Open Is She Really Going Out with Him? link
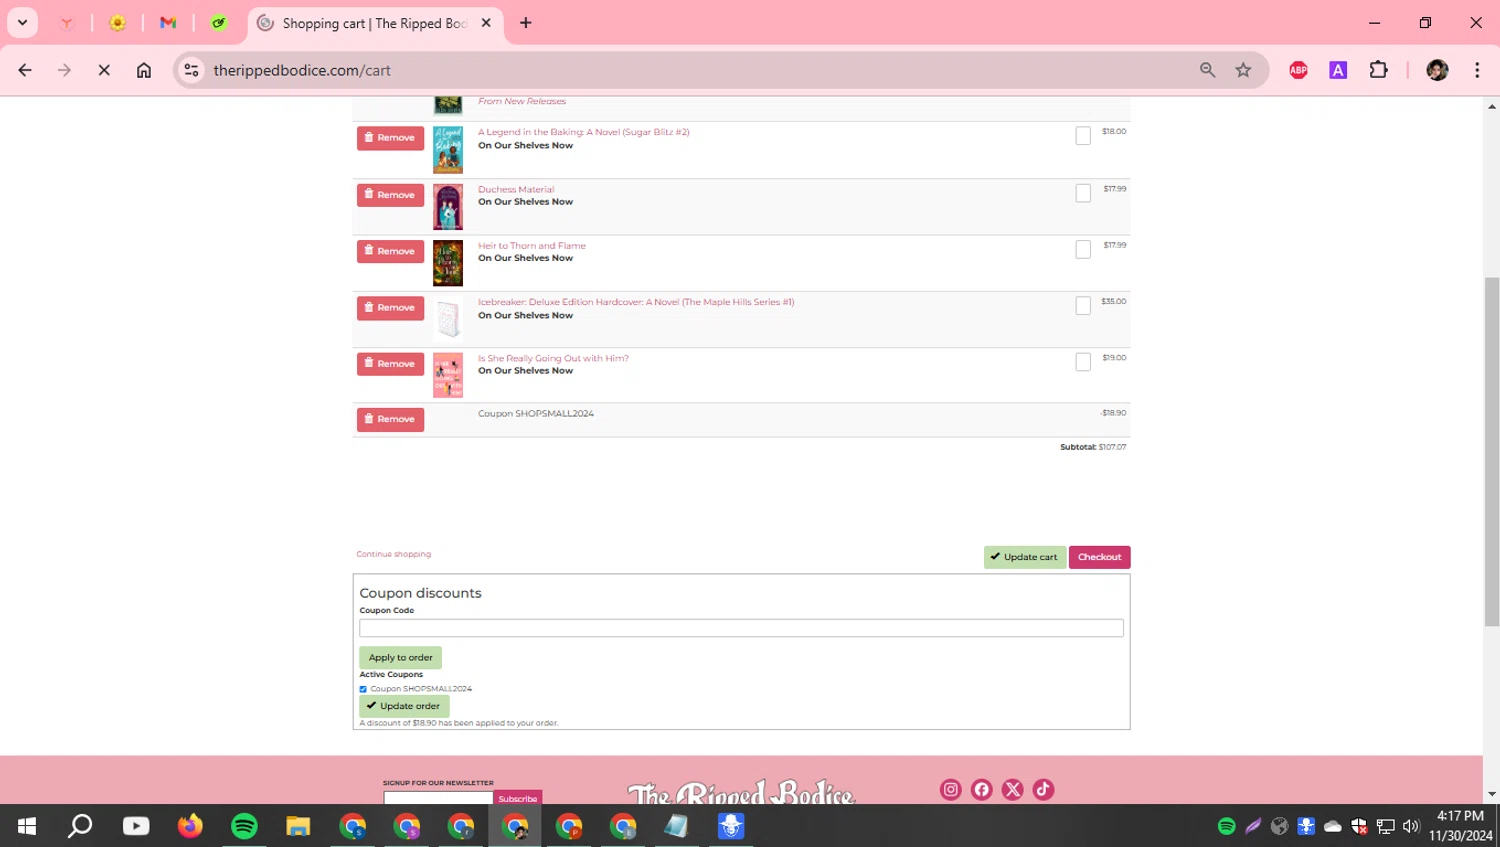The height and width of the screenshot is (847, 1500). [553, 358]
